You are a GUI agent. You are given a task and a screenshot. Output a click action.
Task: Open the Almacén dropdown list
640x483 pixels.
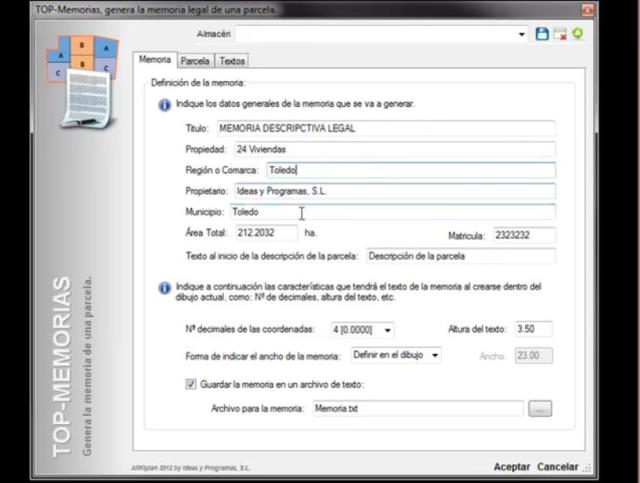pyautogui.click(x=521, y=34)
